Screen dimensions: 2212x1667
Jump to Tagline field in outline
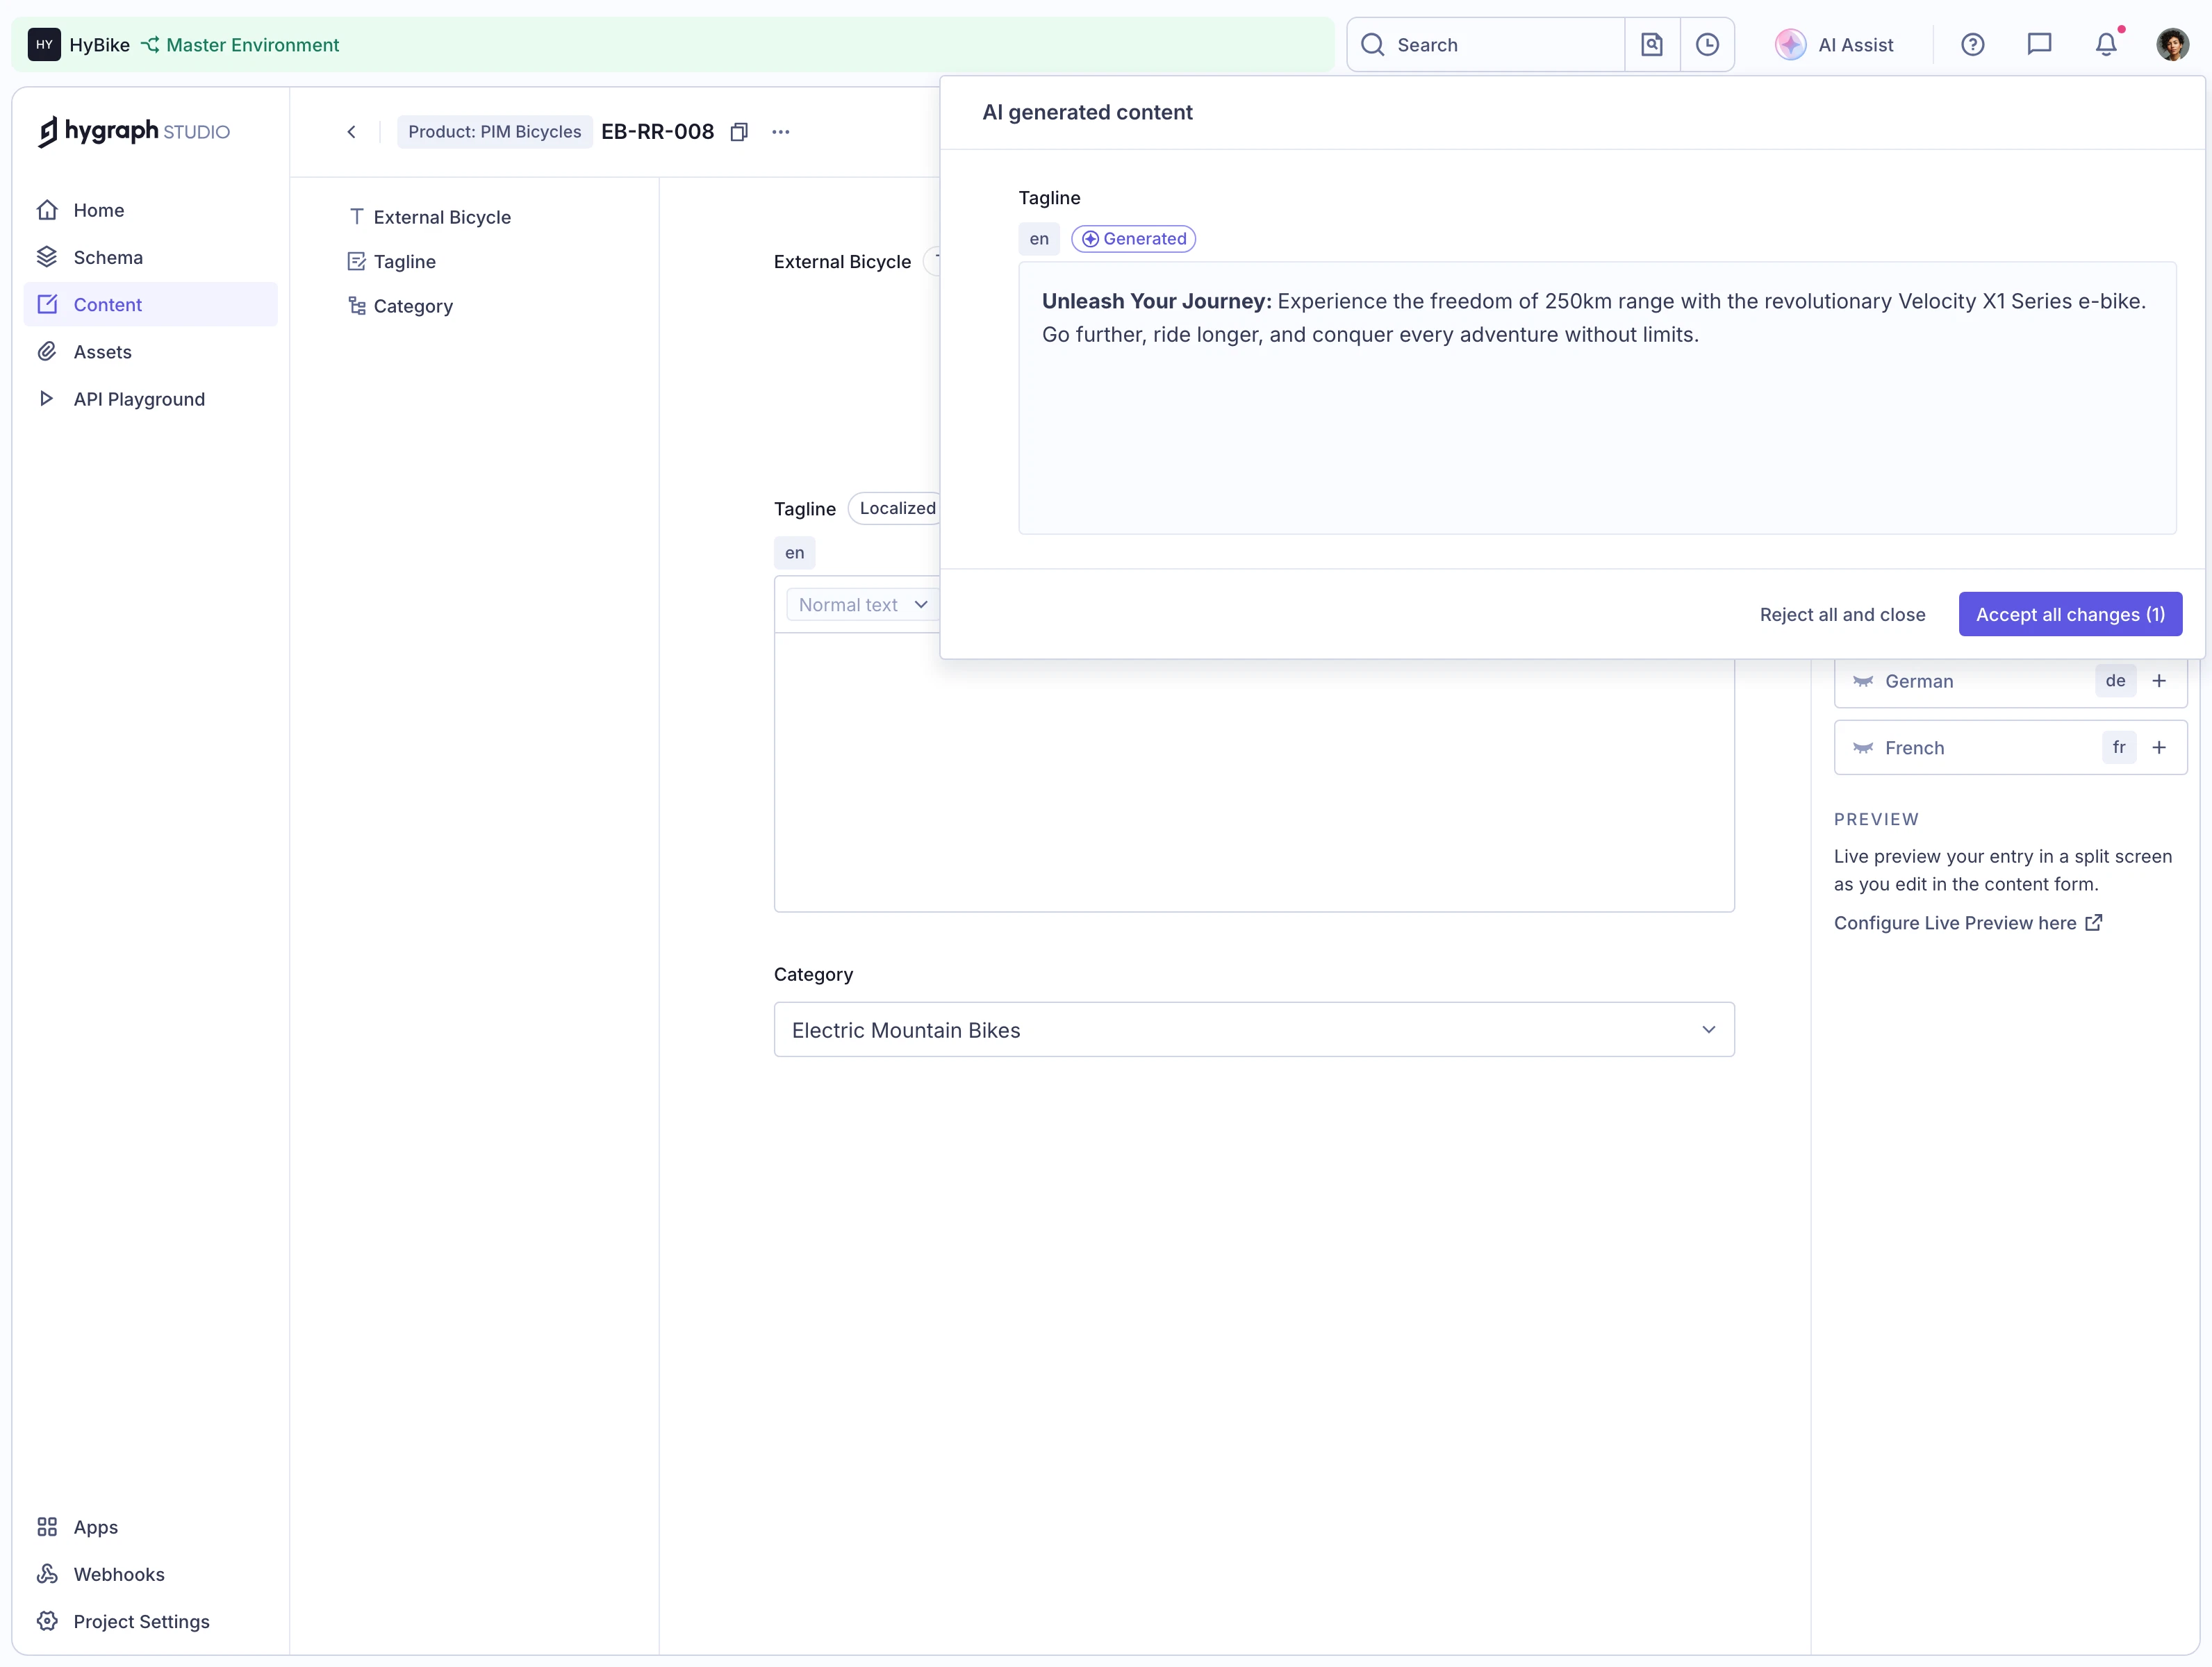pos(391,261)
